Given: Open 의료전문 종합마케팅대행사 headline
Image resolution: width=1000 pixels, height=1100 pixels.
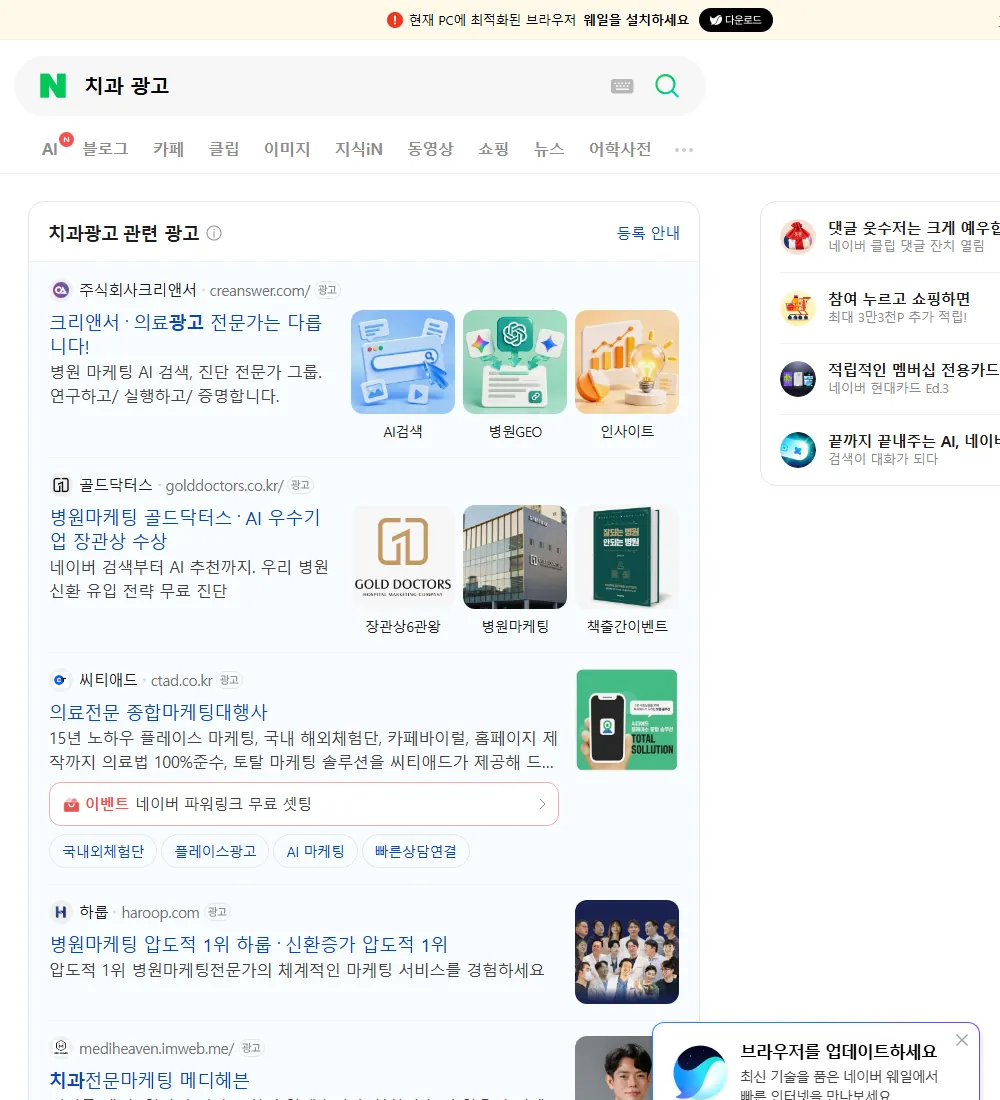Looking at the screenshot, I should click(x=159, y=712).
